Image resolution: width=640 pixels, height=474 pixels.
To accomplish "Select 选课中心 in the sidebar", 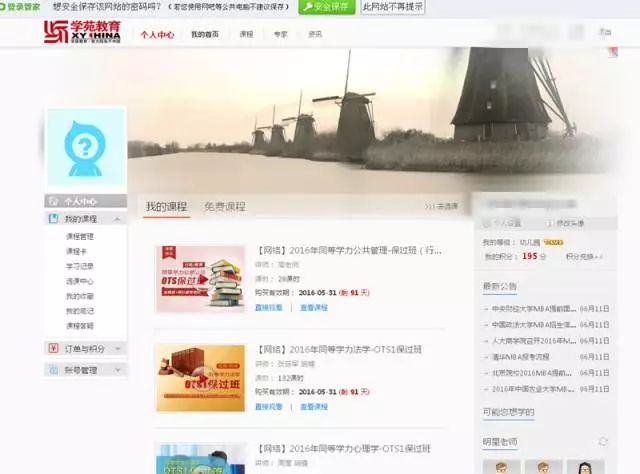I will tap(80, 281).
